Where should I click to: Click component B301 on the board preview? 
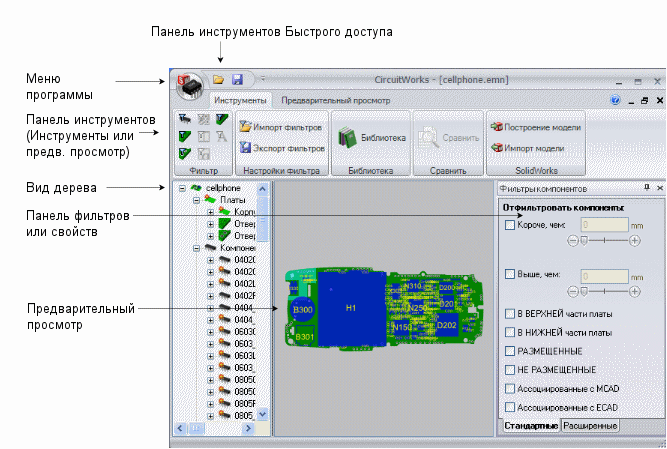[305, 337]
